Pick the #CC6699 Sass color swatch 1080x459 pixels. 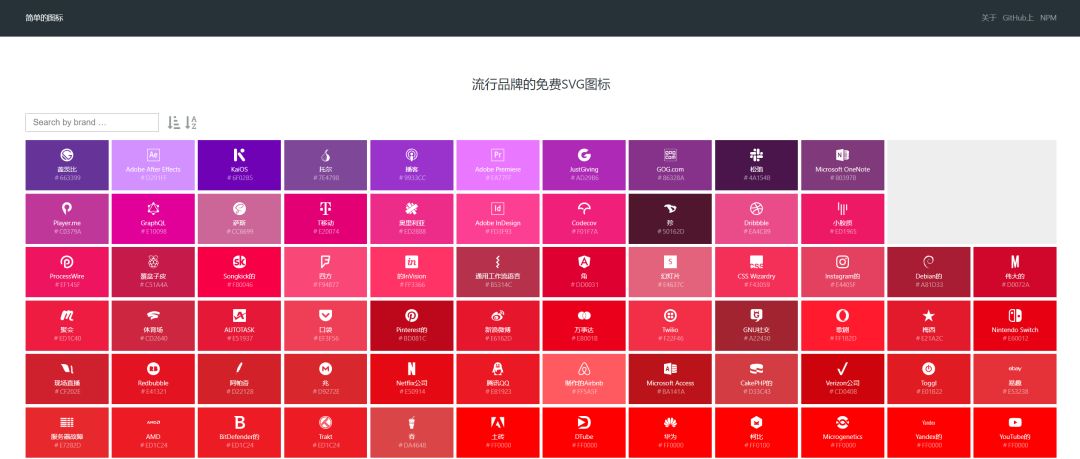[x=239, y=218]
